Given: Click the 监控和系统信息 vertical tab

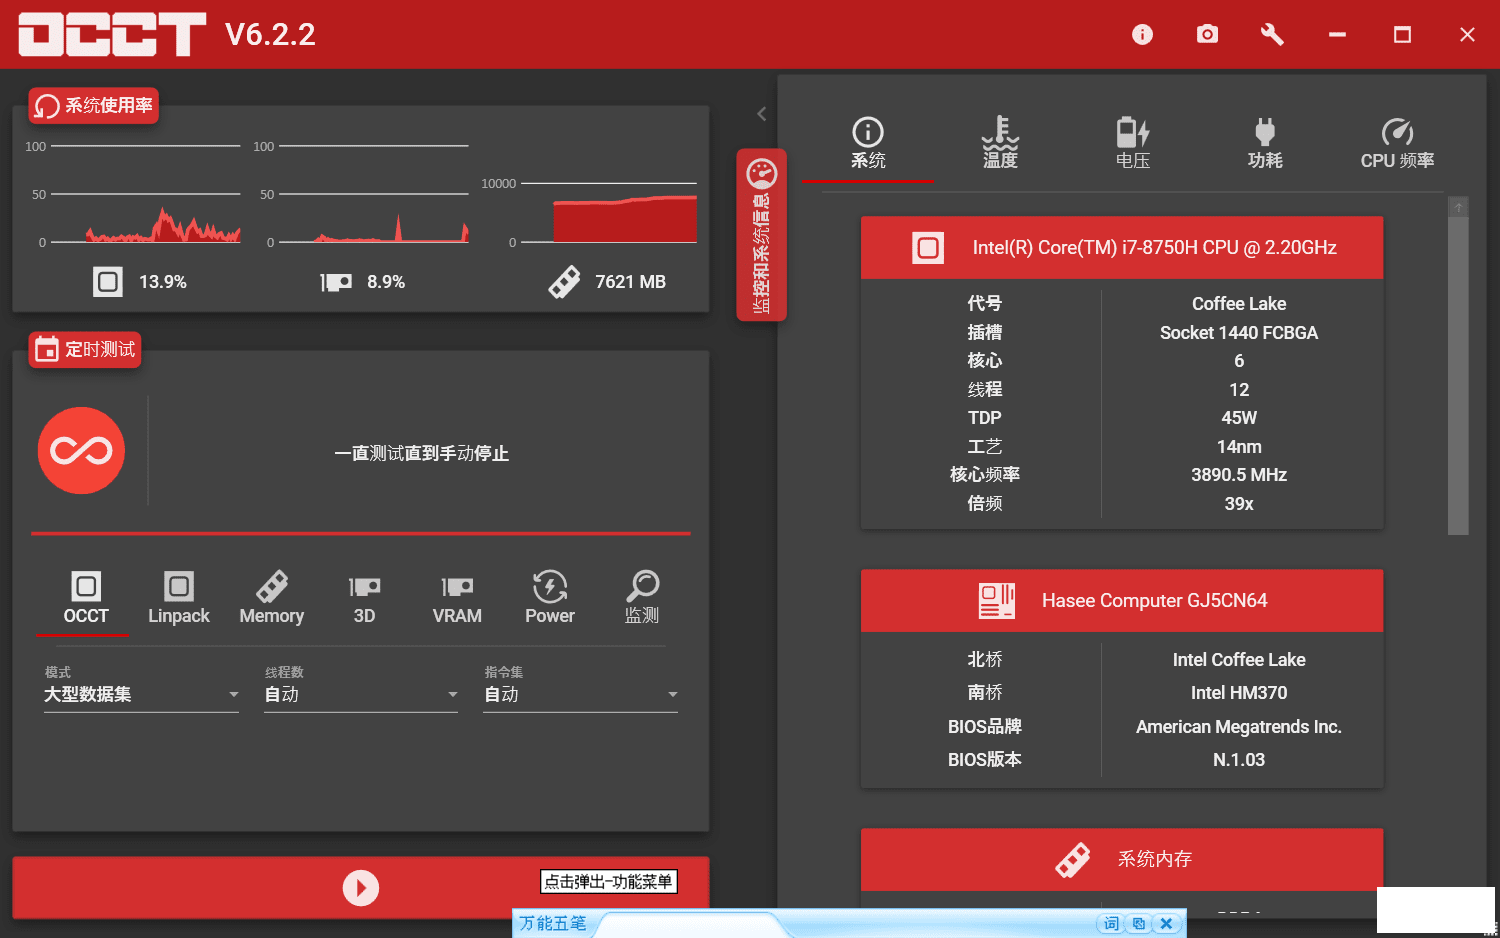Looking at the screenshot, I should coord(762,235).
